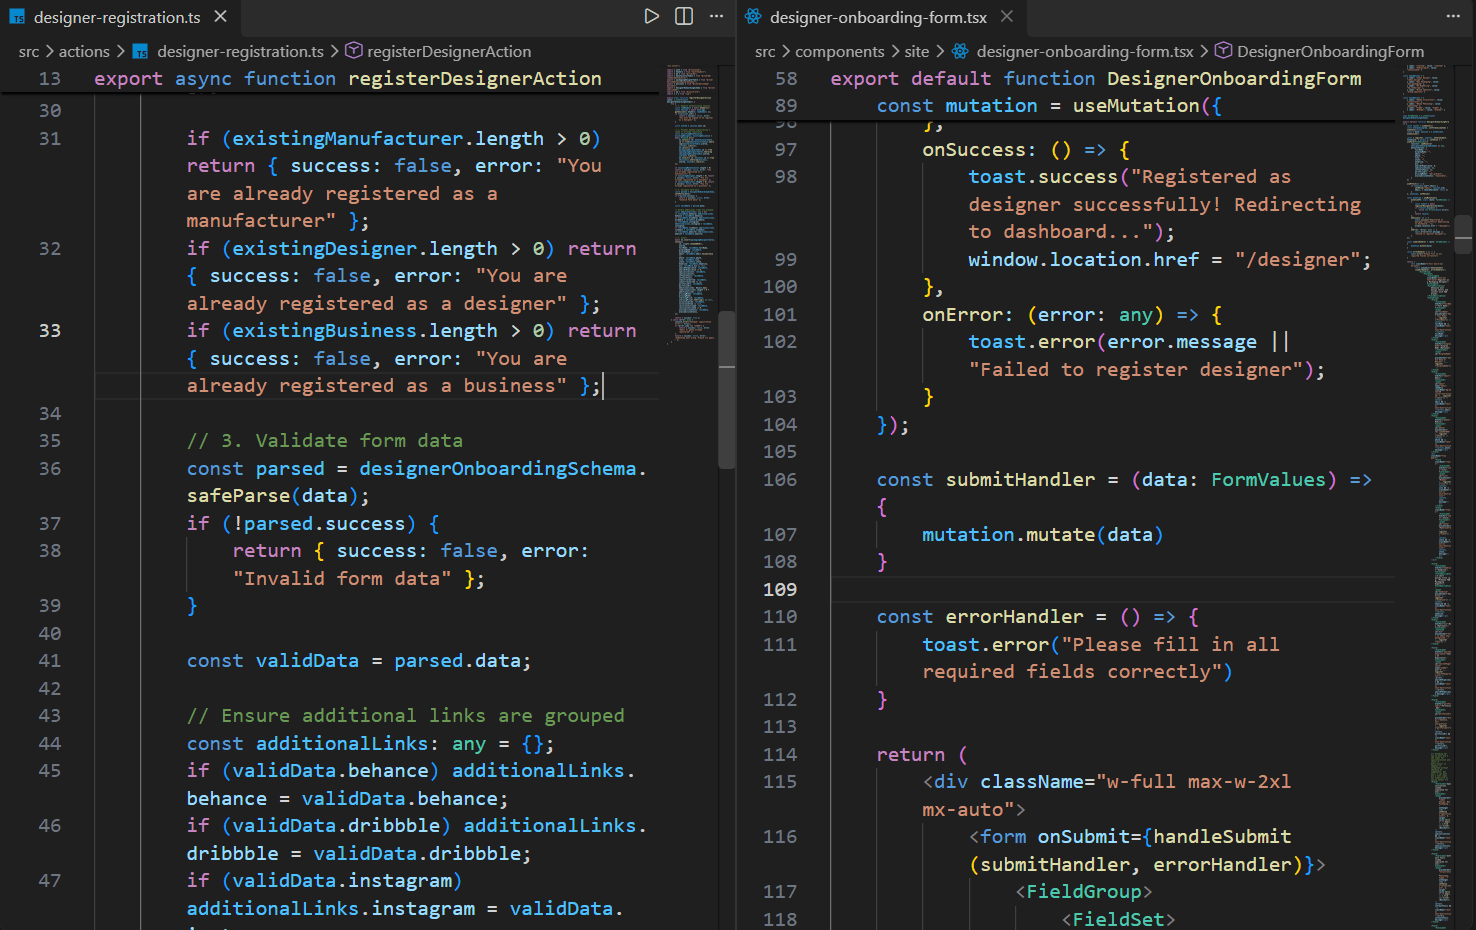Viewport: 1476px width, 930px height.
Task: Click 'submitHandler' declaration on line 106
Action: (1020, 480)
